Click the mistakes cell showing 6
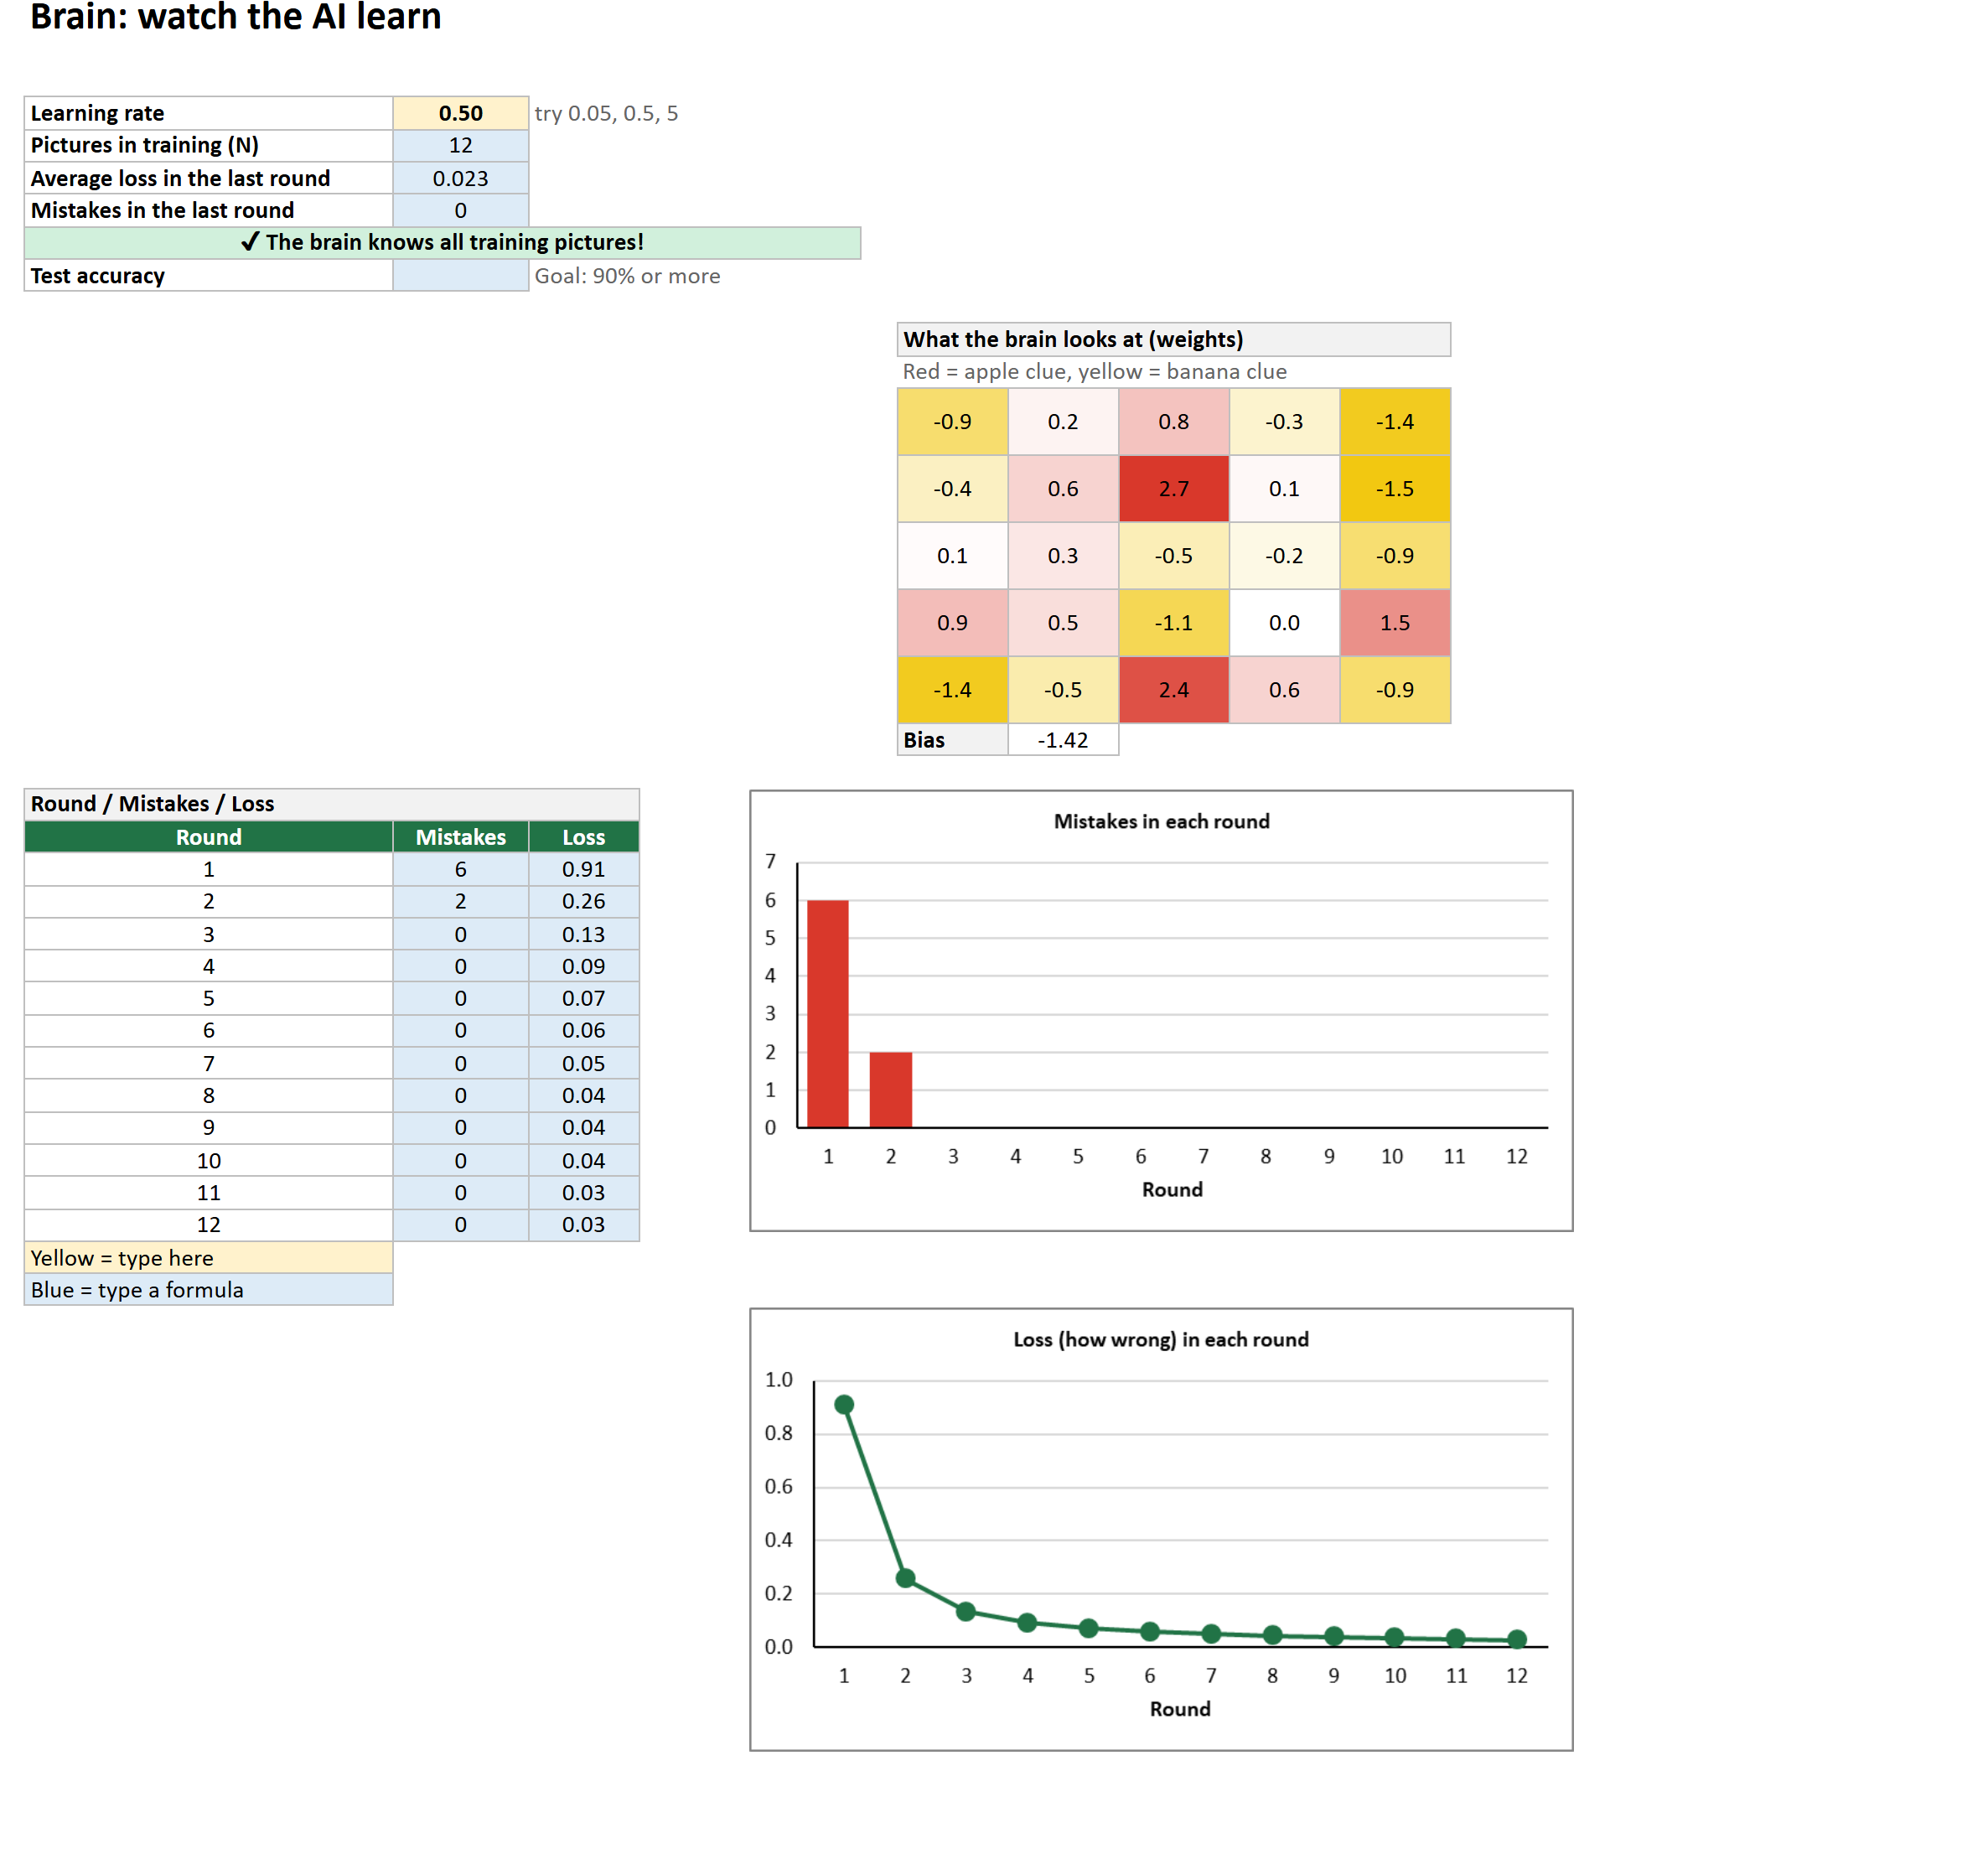The width and height of the screenshot is (1988, 1859). [460, 869]
